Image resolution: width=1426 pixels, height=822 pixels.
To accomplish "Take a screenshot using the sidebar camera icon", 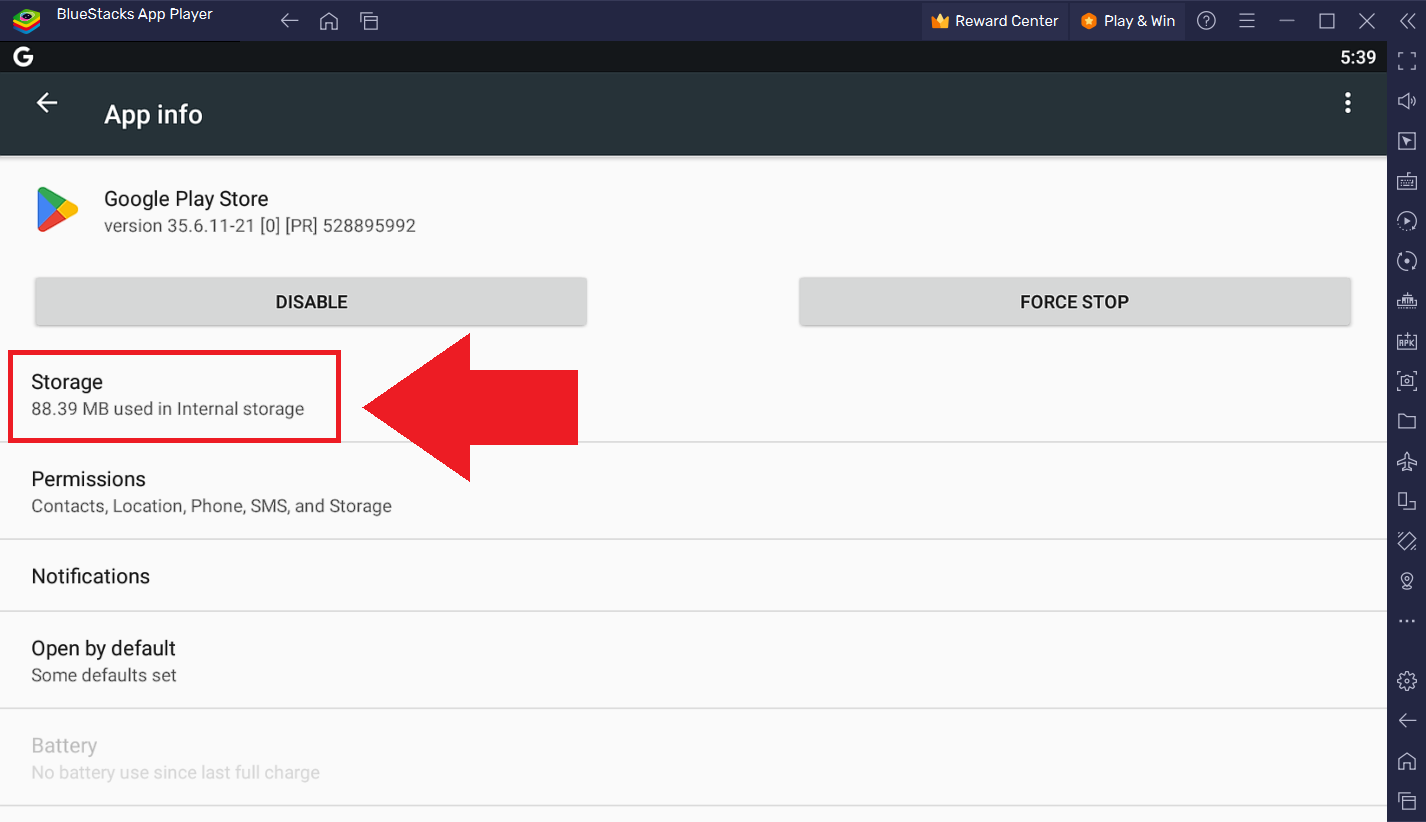I will 1406,380.
